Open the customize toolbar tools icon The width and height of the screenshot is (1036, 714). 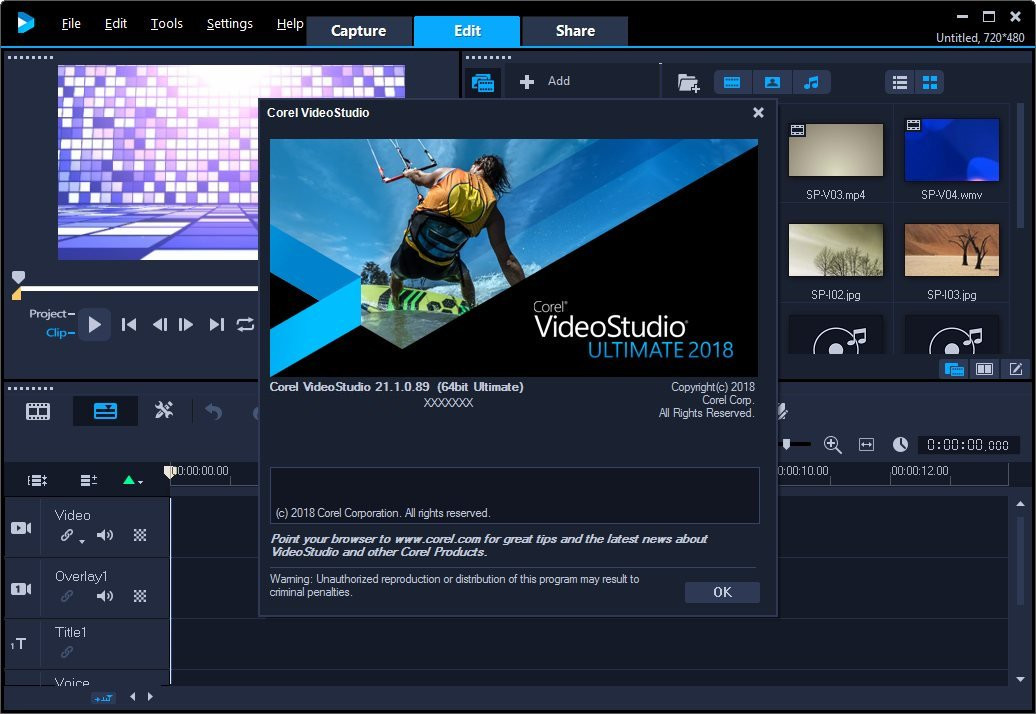click(x=163, y=411)
